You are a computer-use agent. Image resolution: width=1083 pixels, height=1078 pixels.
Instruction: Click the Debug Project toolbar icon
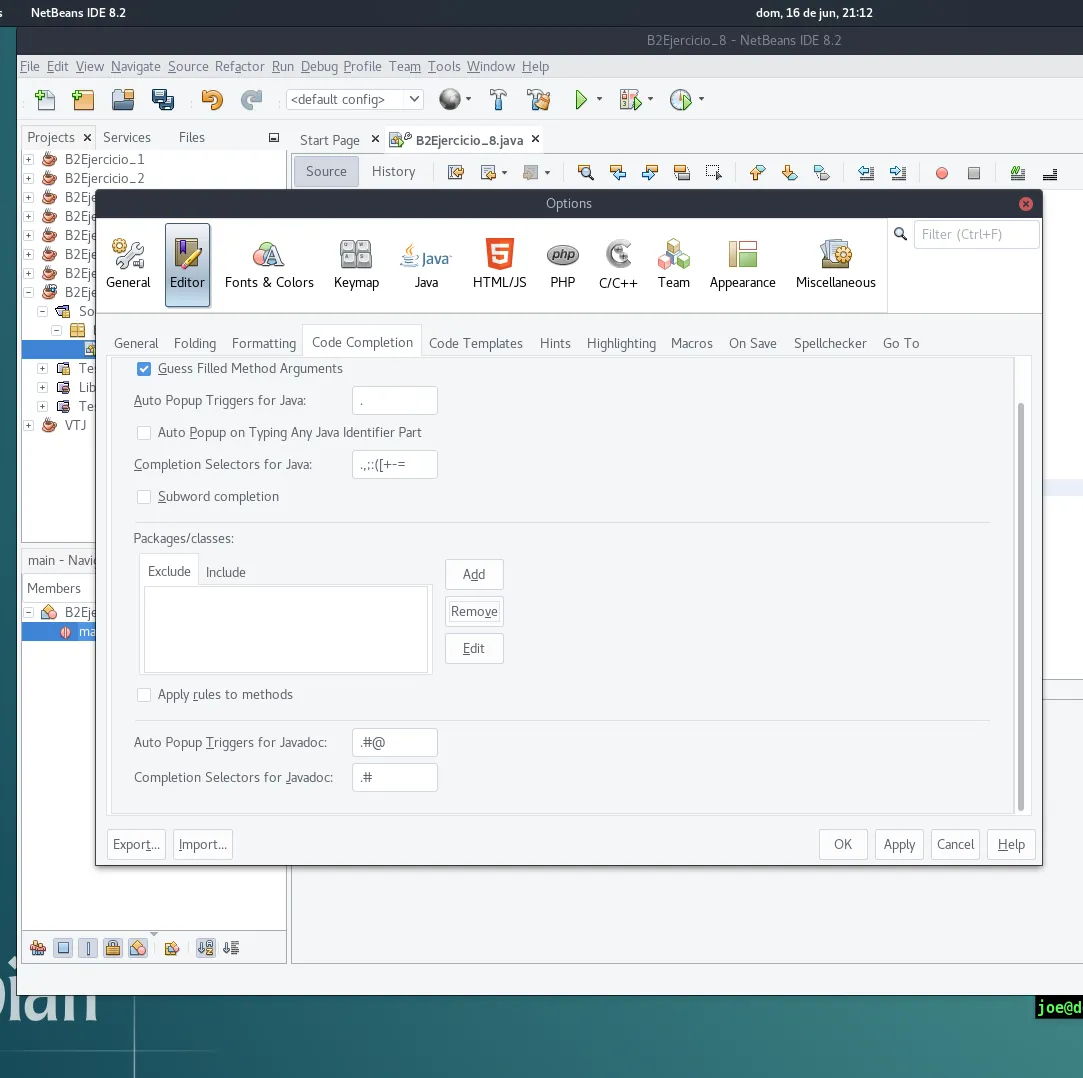(630, 99)
